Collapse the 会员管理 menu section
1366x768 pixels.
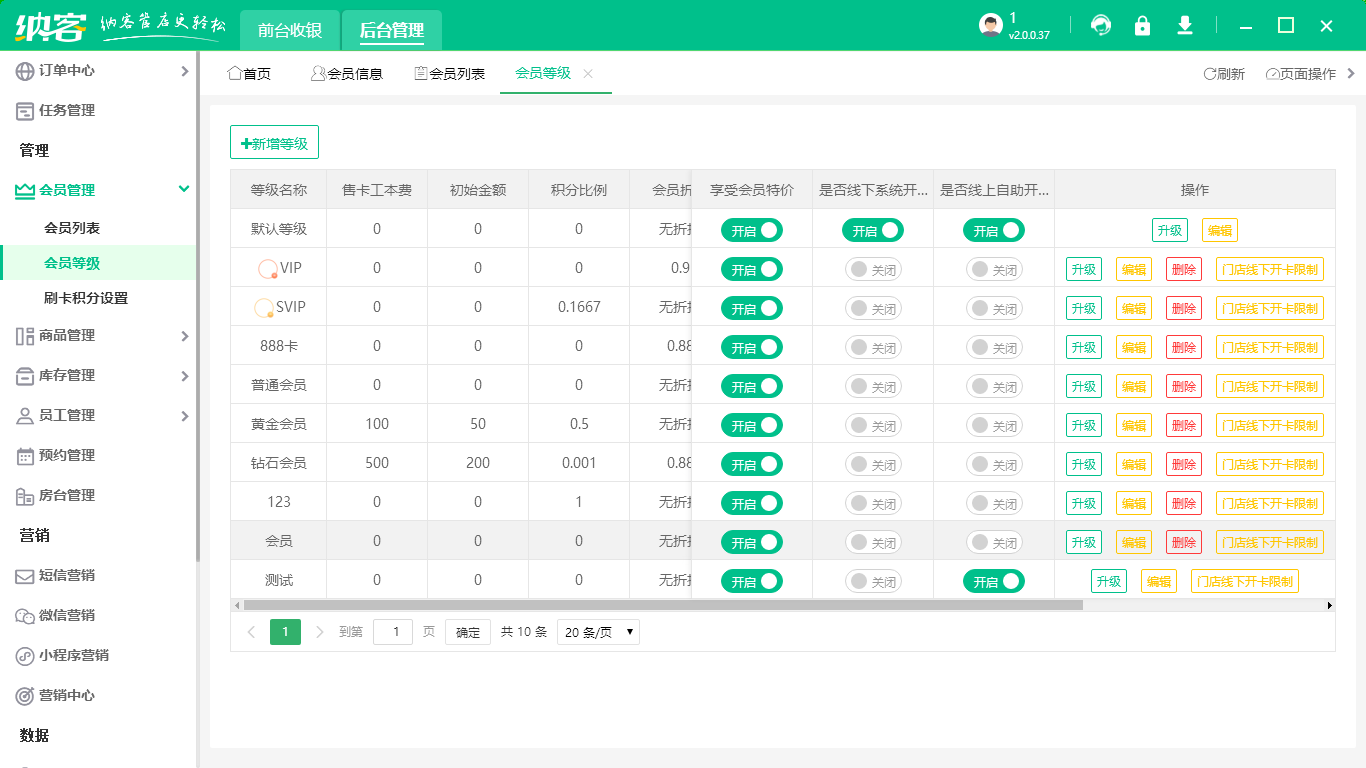point(99,188)
